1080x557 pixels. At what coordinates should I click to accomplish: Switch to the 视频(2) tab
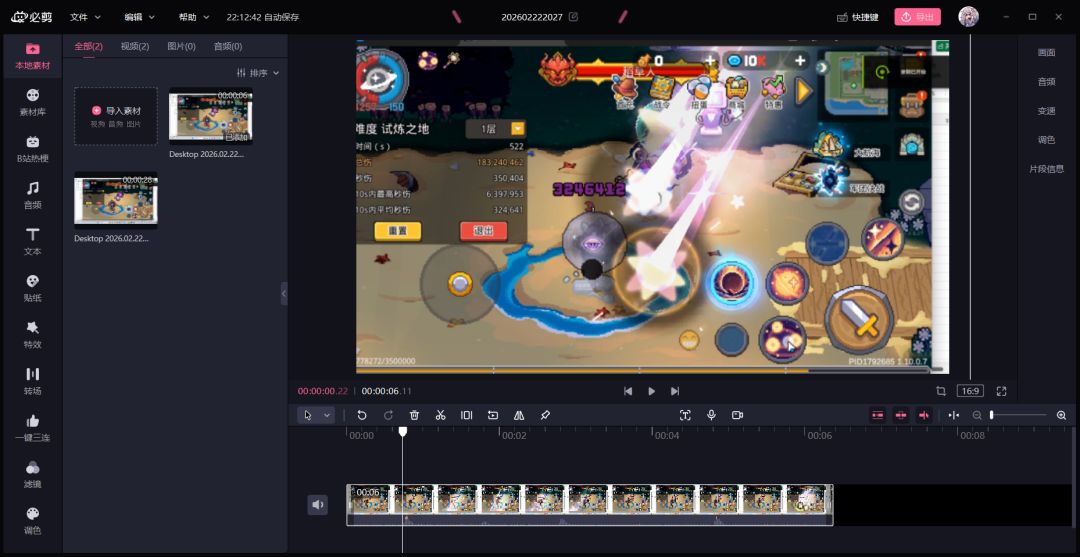click(134, 46)
